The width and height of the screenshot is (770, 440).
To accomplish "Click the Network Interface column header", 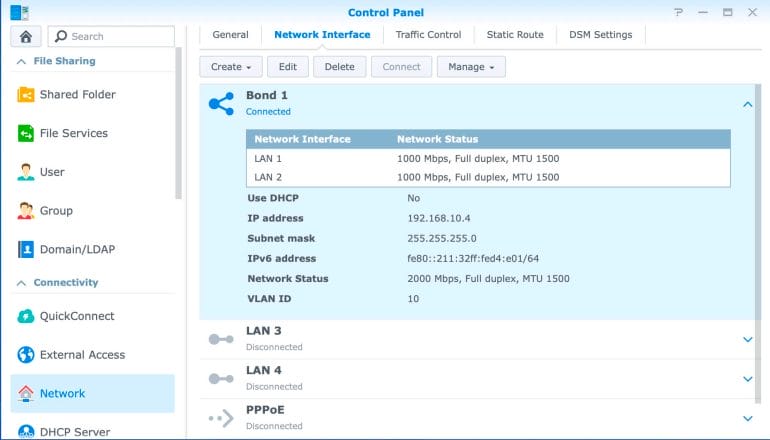I will point(302,139).
